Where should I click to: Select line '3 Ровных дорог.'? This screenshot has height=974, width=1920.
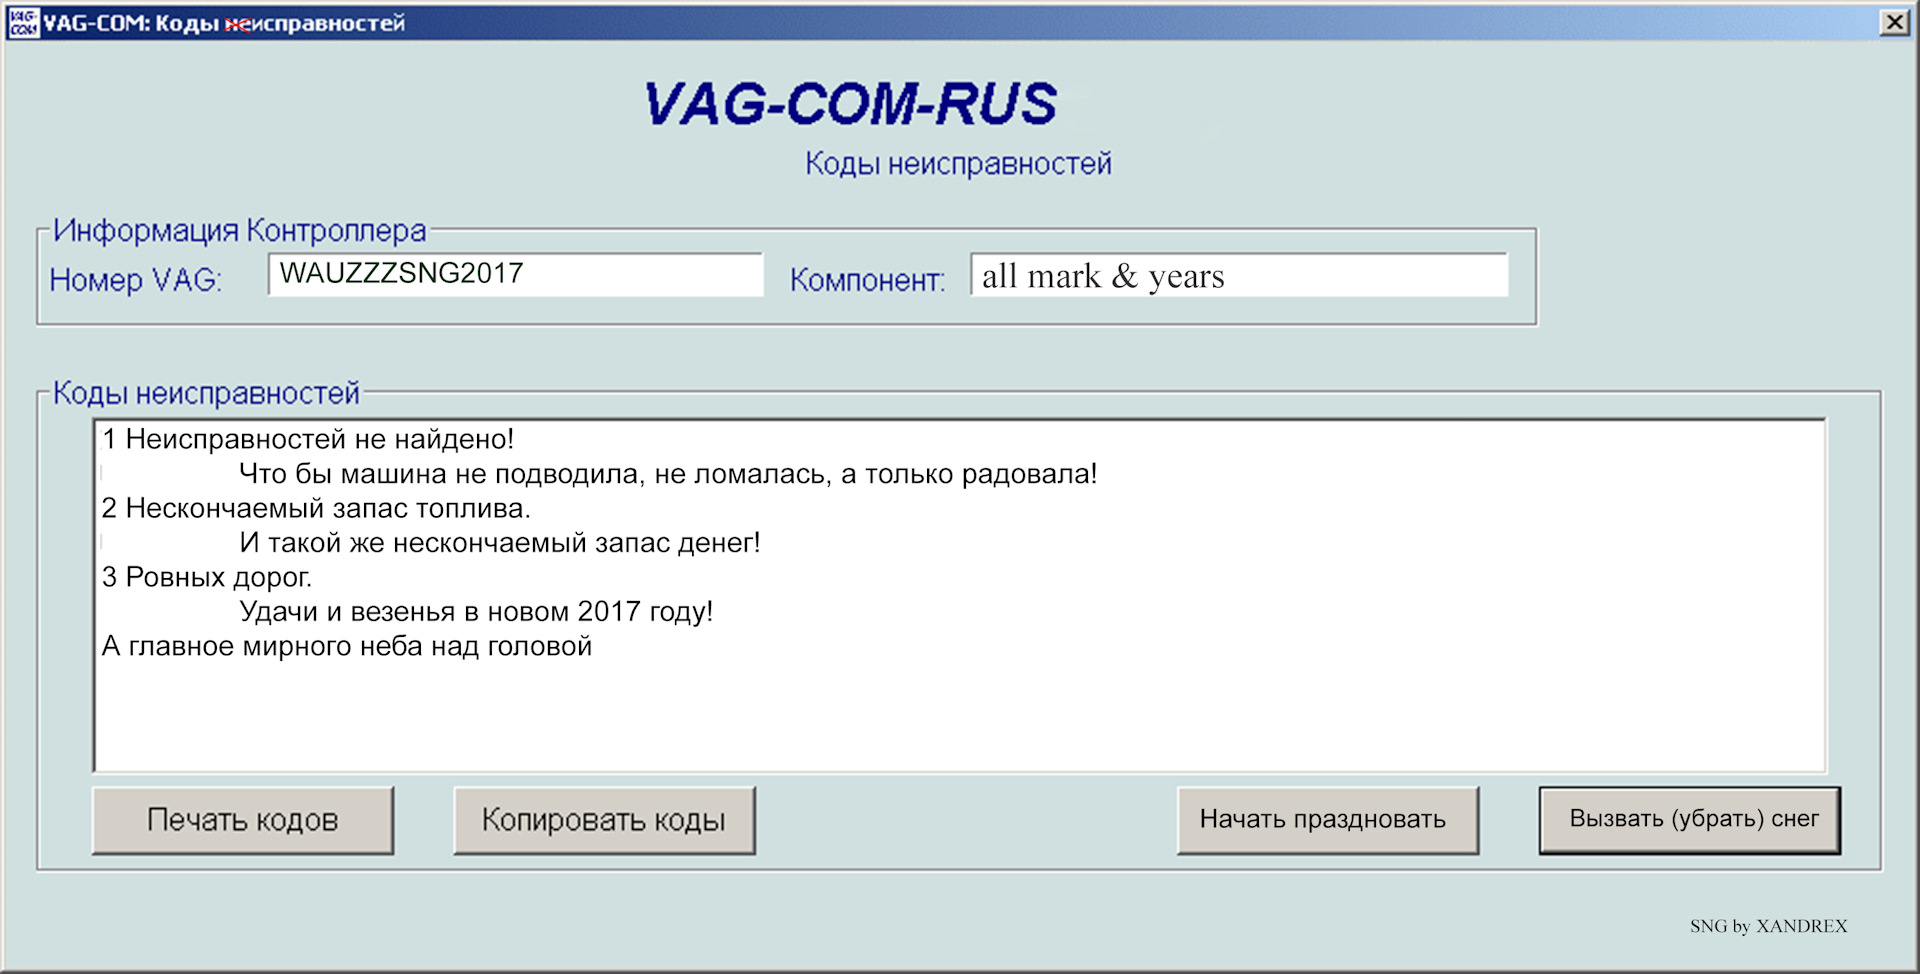(207, 577)
